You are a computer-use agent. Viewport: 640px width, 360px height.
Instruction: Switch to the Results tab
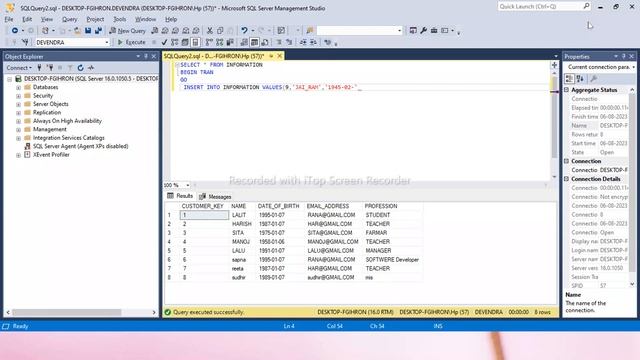pos(180,196)
